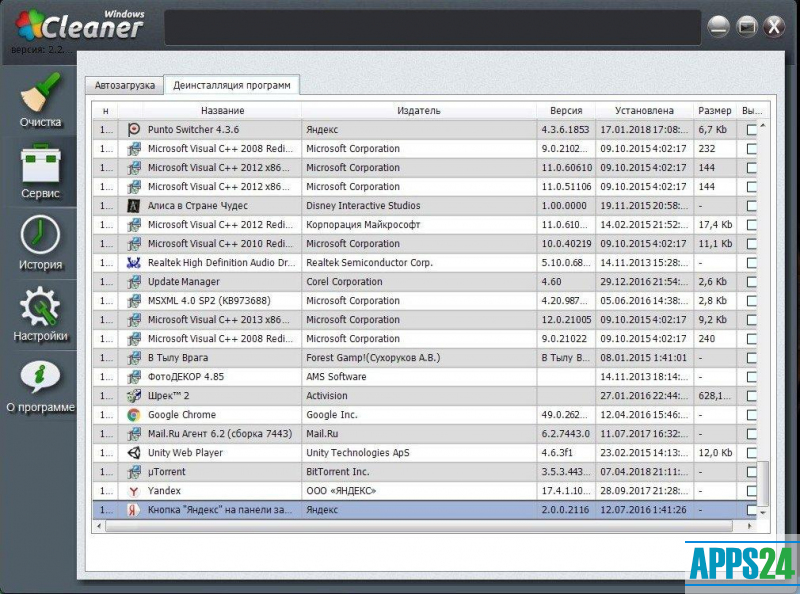Tick the checkbox for Шрек 2

[751, 395]
